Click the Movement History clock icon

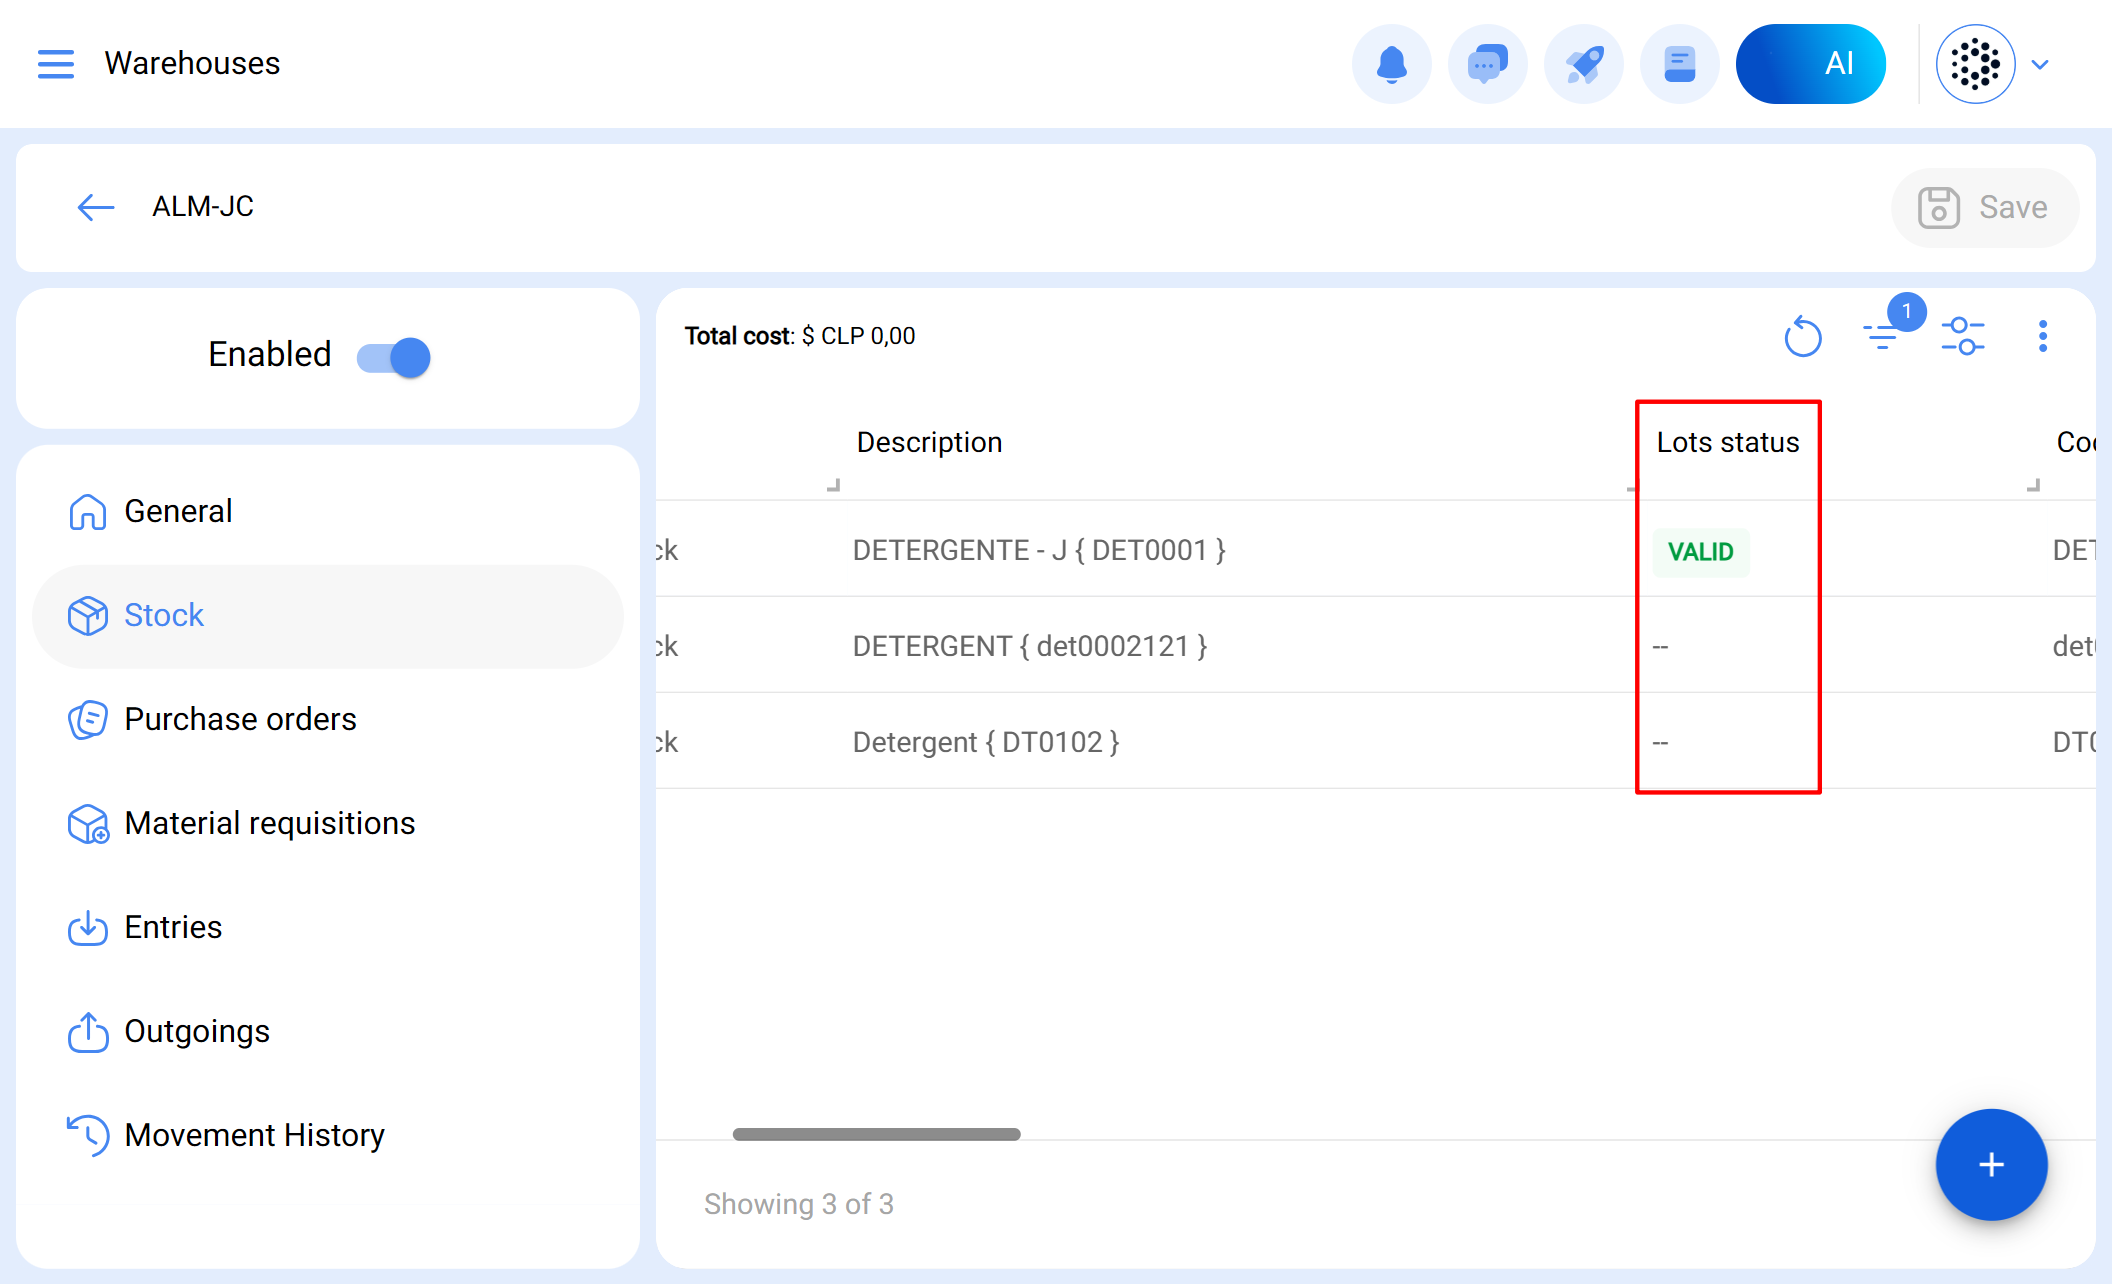click(x=88, y=1135)
